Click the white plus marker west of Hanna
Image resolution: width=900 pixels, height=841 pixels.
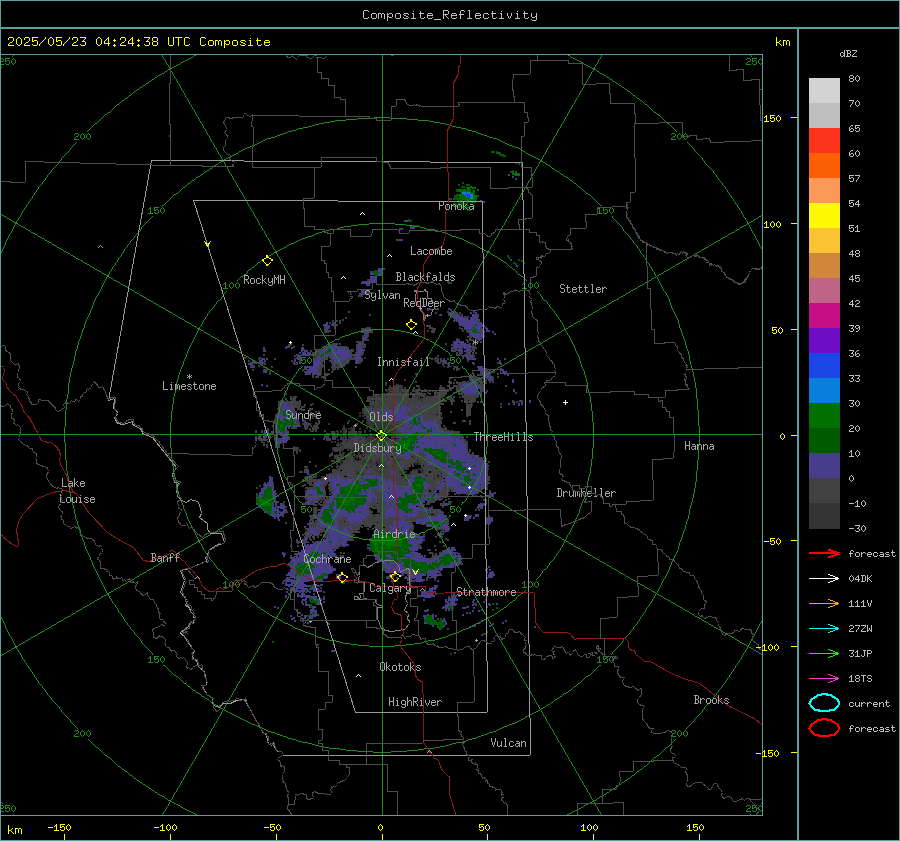click(x=565, y=402)
